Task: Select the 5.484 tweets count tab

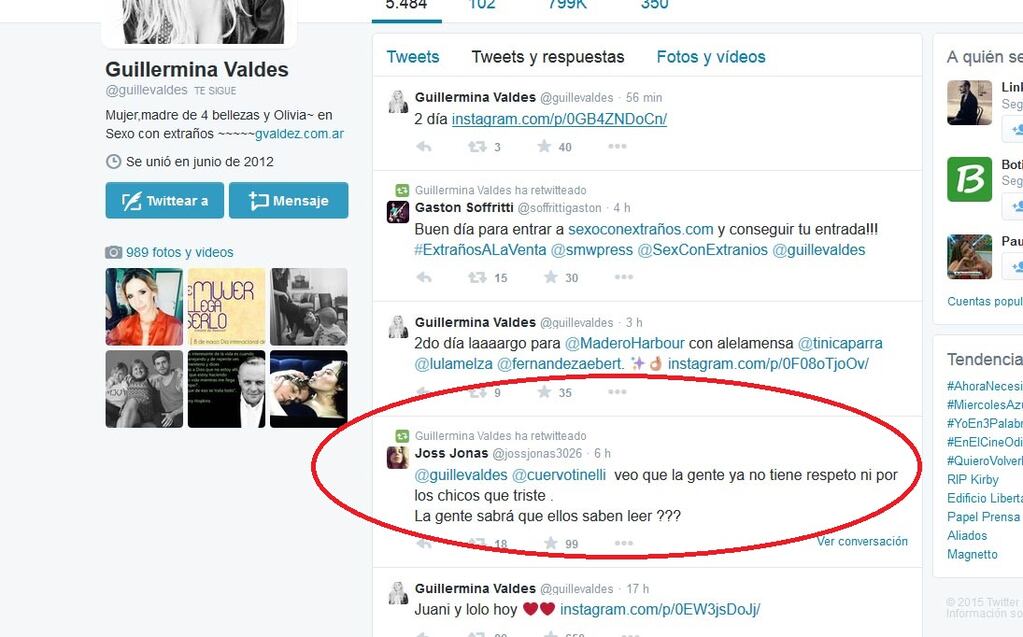Action: coord(406,5)
